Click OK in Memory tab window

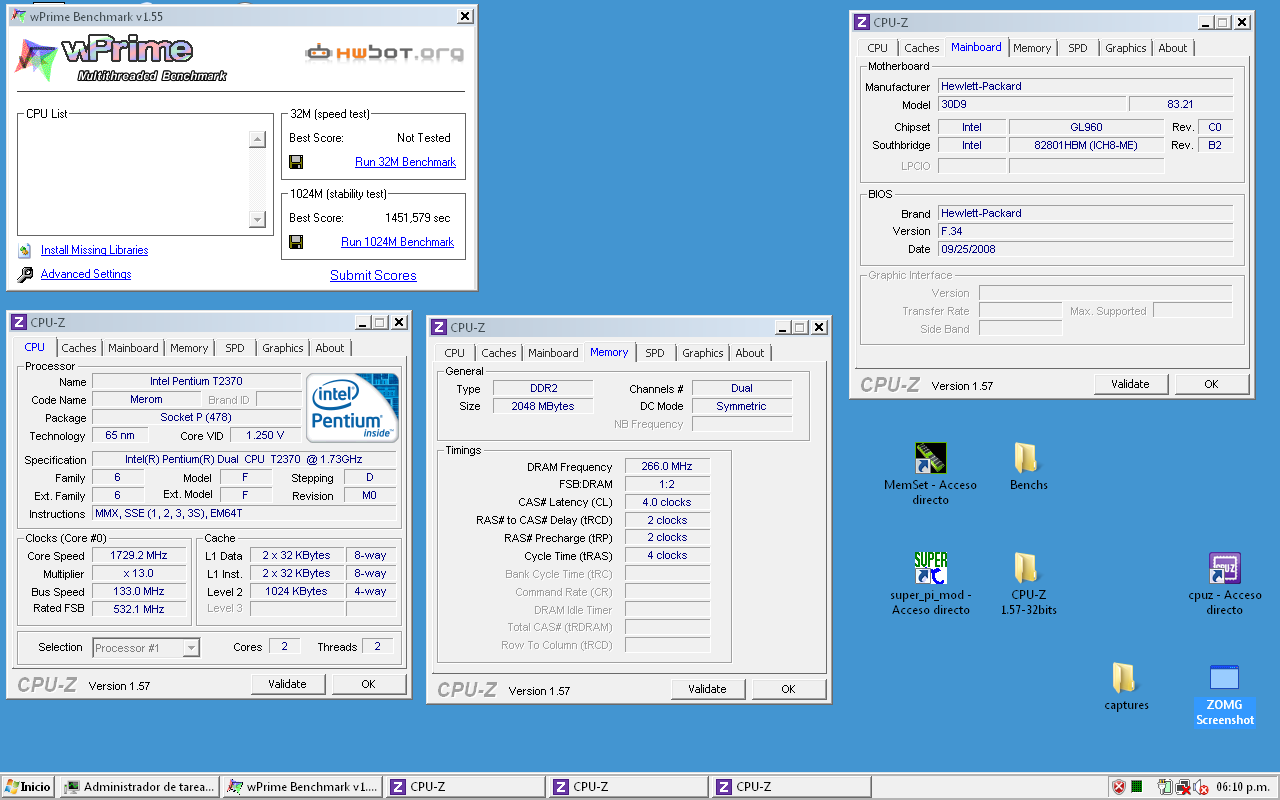[x=788, y=689]
